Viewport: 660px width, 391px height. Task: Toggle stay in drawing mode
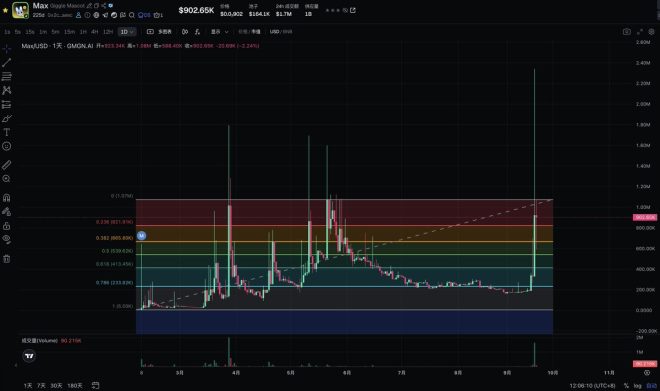(6, 212)
